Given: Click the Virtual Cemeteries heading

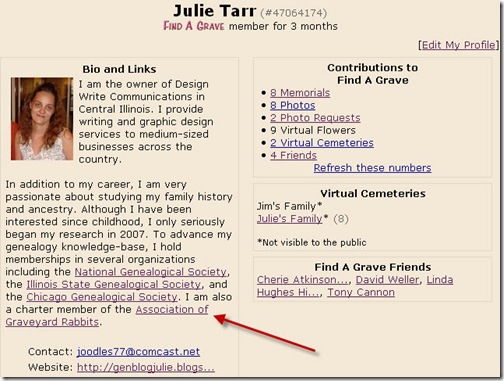Looking at the screenshot, I should point(373,193).
